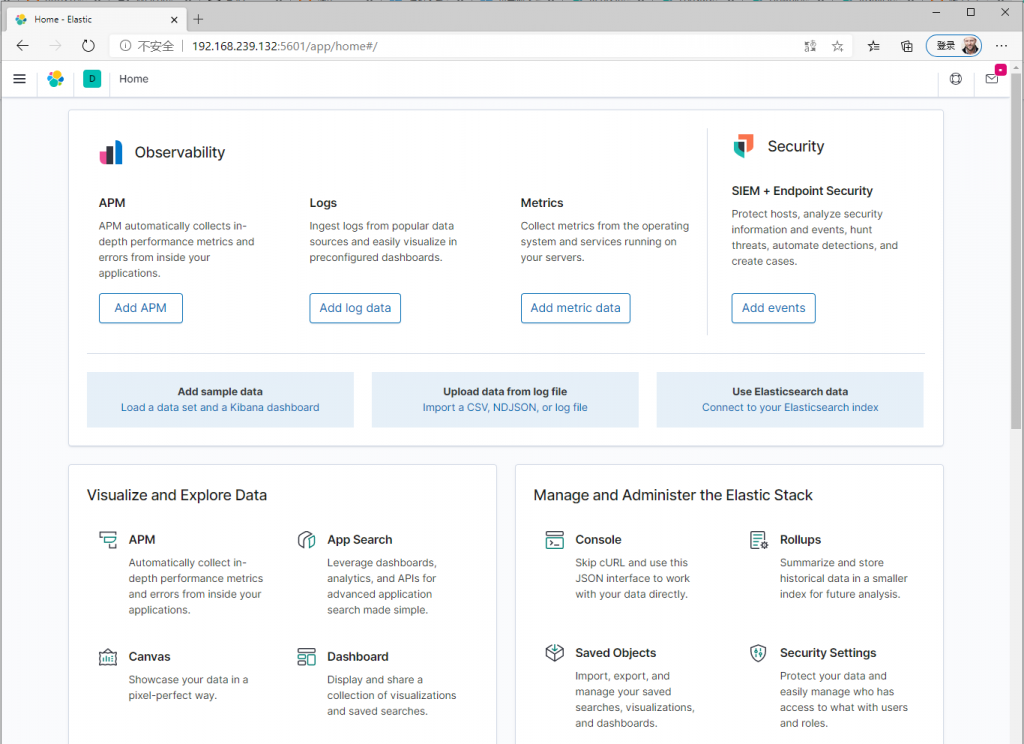Open the Console link
Image resolution: width=1024 pixels, height=744 pixels.
[x=598, y=540]
